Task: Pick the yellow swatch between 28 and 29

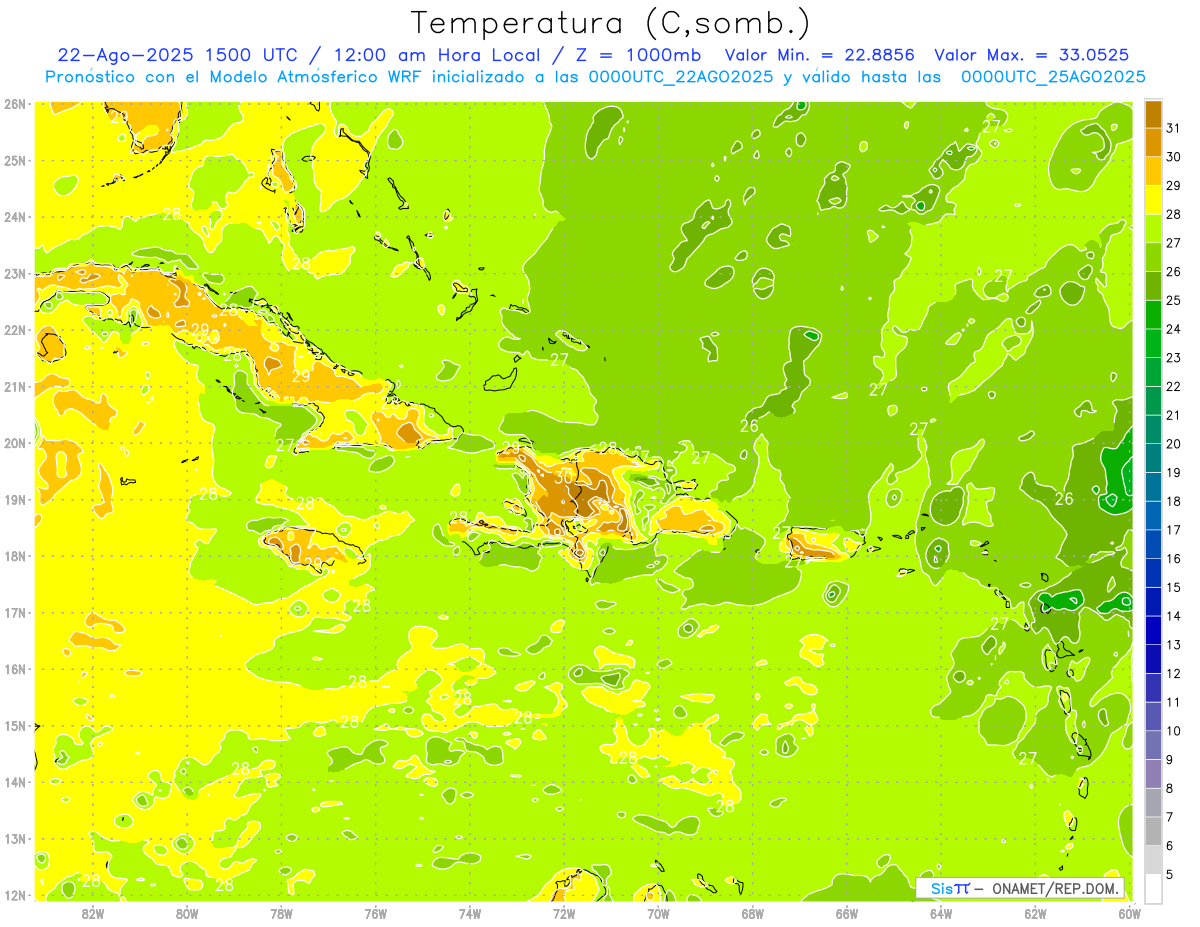Action: 1153,200
